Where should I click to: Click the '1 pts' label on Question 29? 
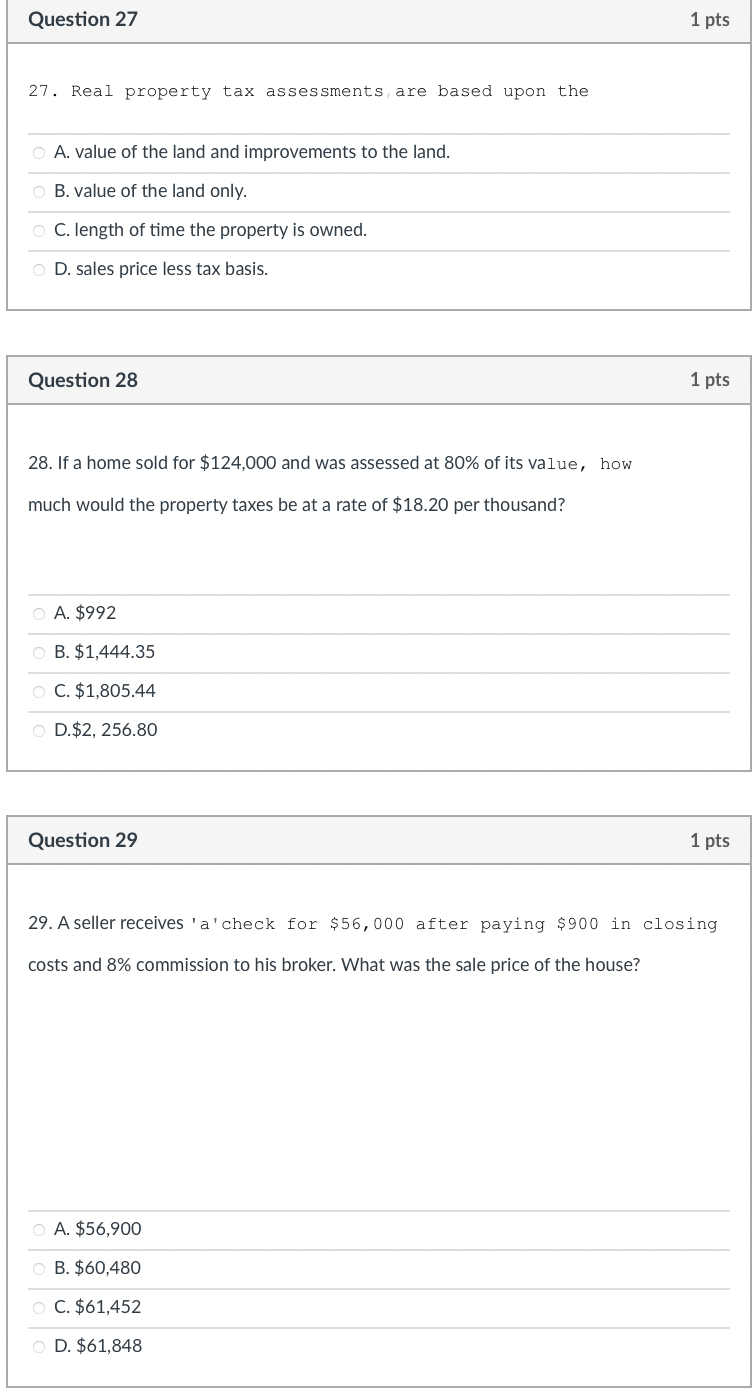pyautogui.click(x=710, y=840)
